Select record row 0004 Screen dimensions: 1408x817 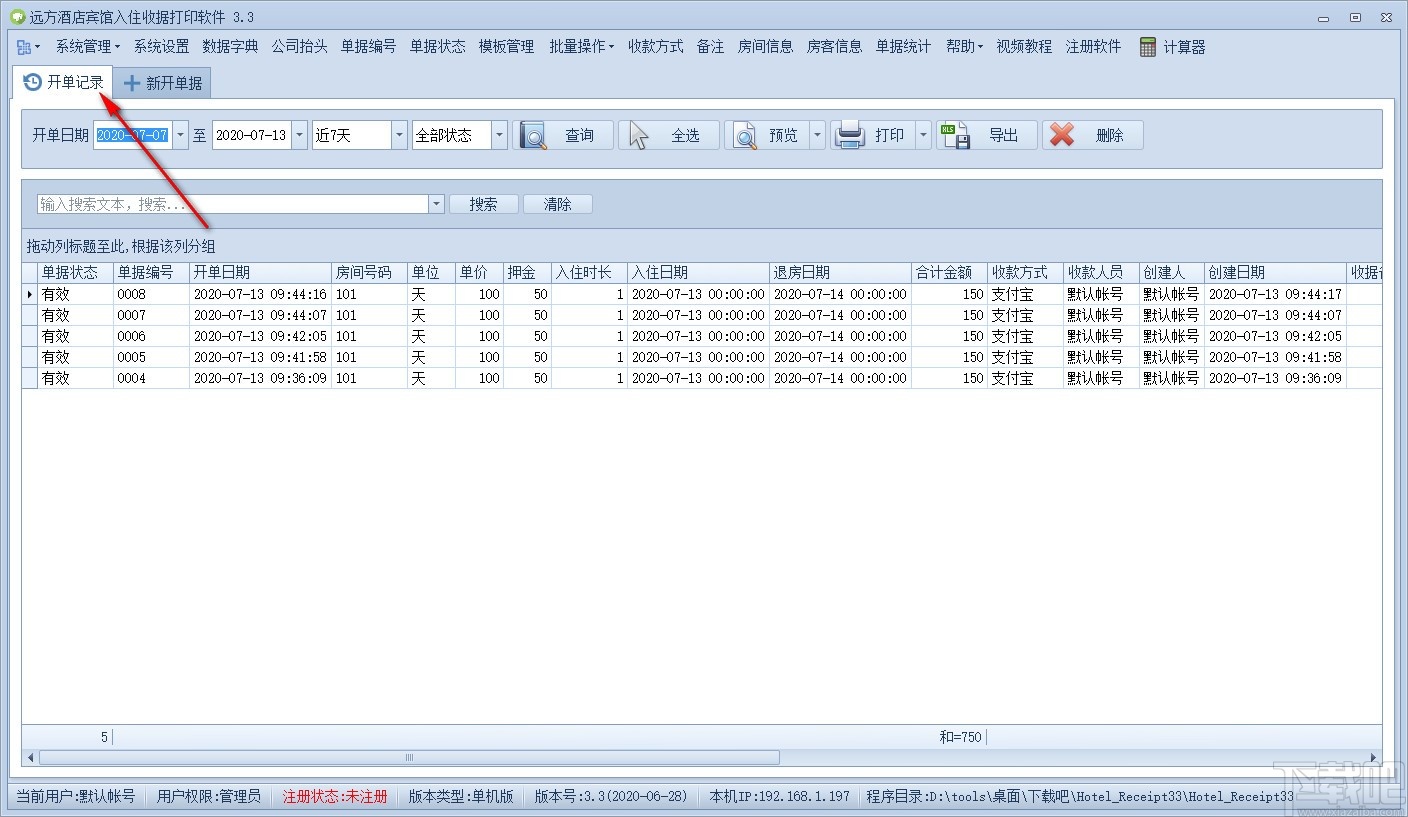(702, 378)
